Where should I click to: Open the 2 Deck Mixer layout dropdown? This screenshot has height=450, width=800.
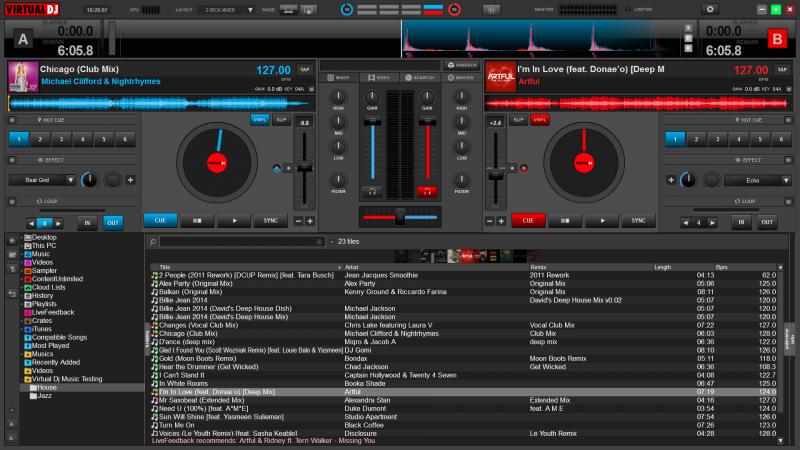click(x=250, y=10)
